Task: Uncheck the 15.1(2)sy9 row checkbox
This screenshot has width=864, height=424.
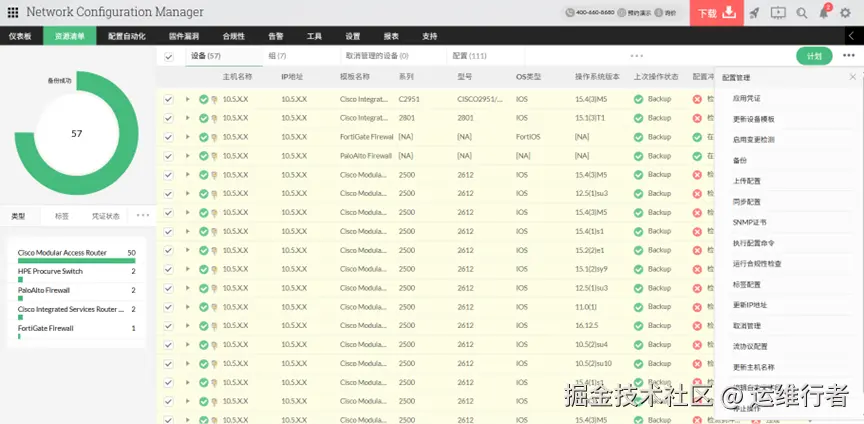Action: (x=169, y=269)
